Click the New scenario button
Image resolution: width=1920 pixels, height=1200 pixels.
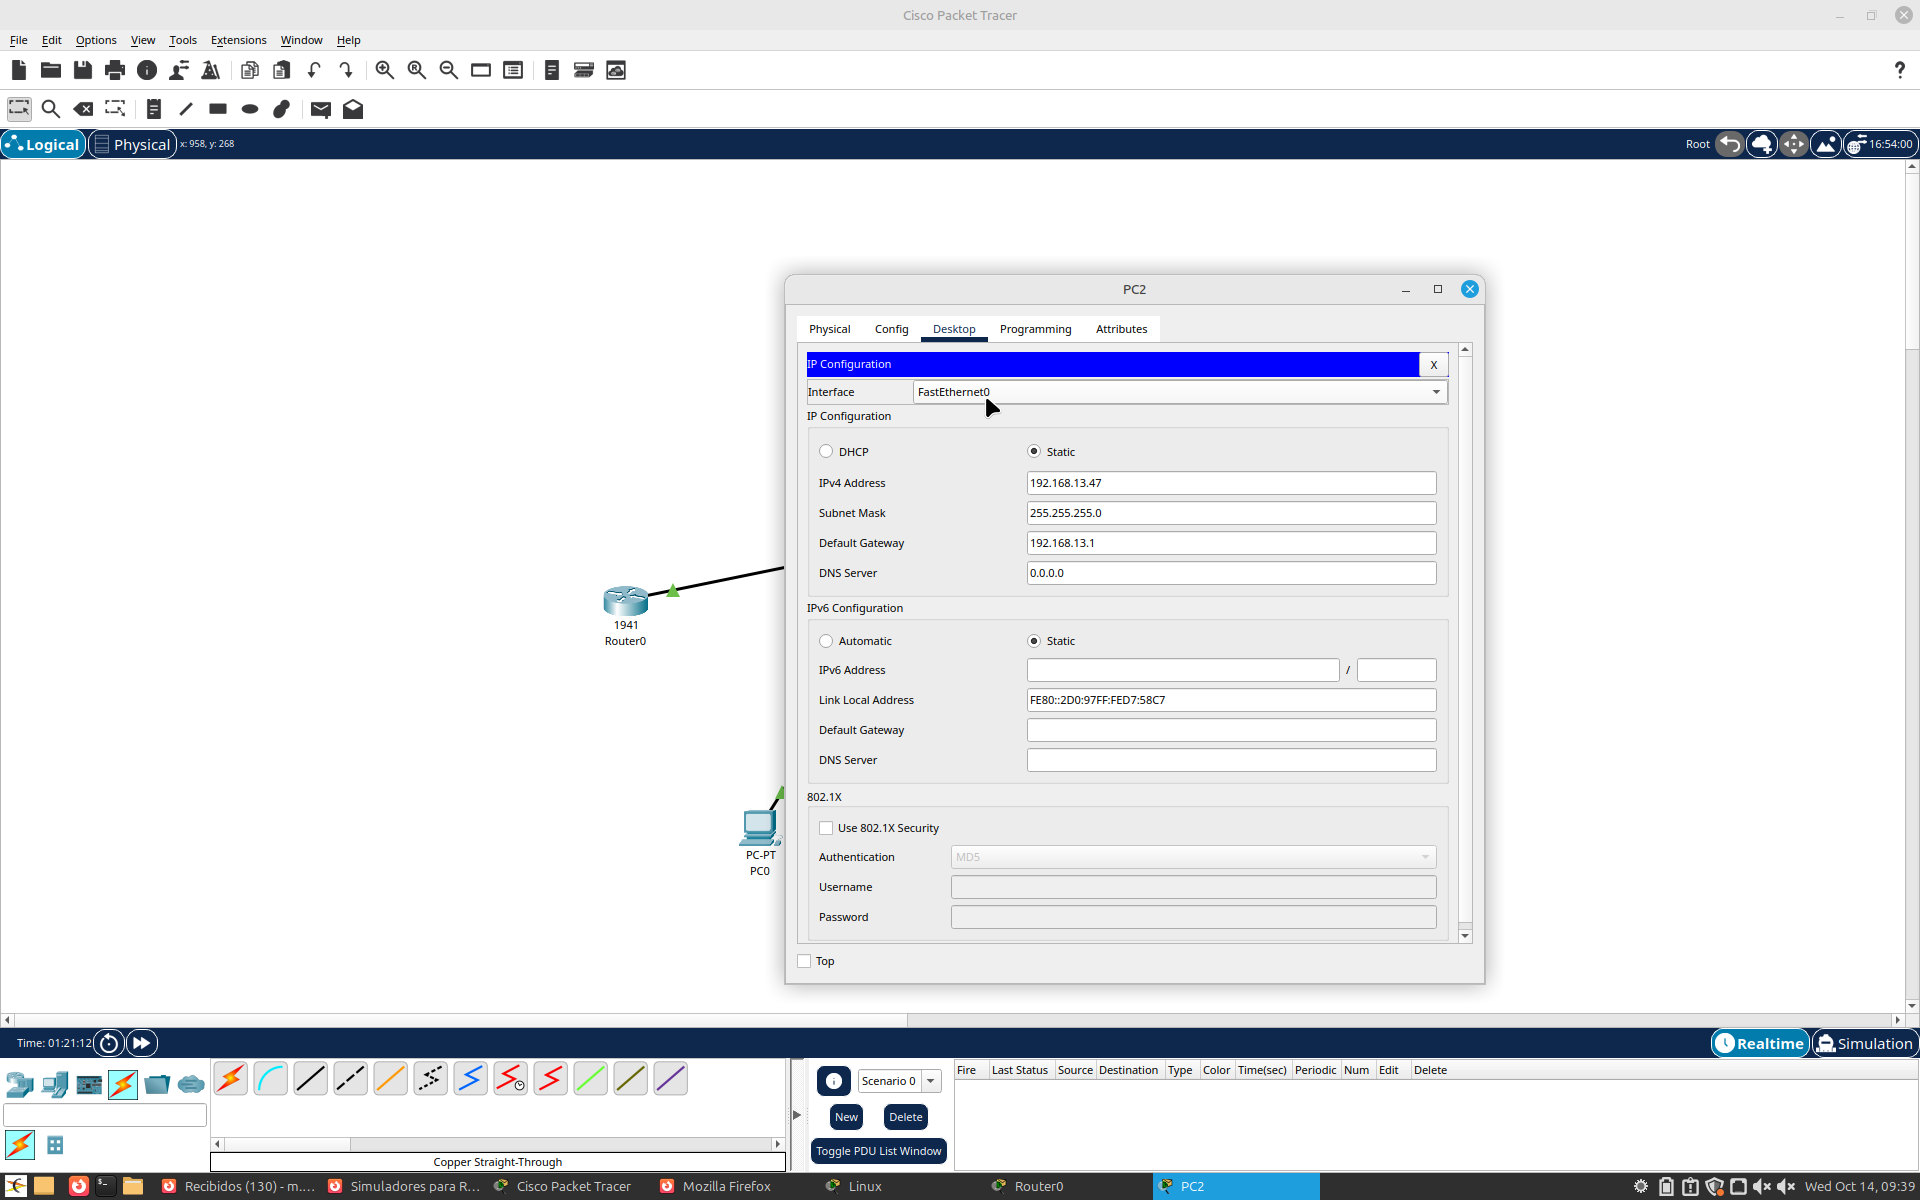(x=846, y=1117)
